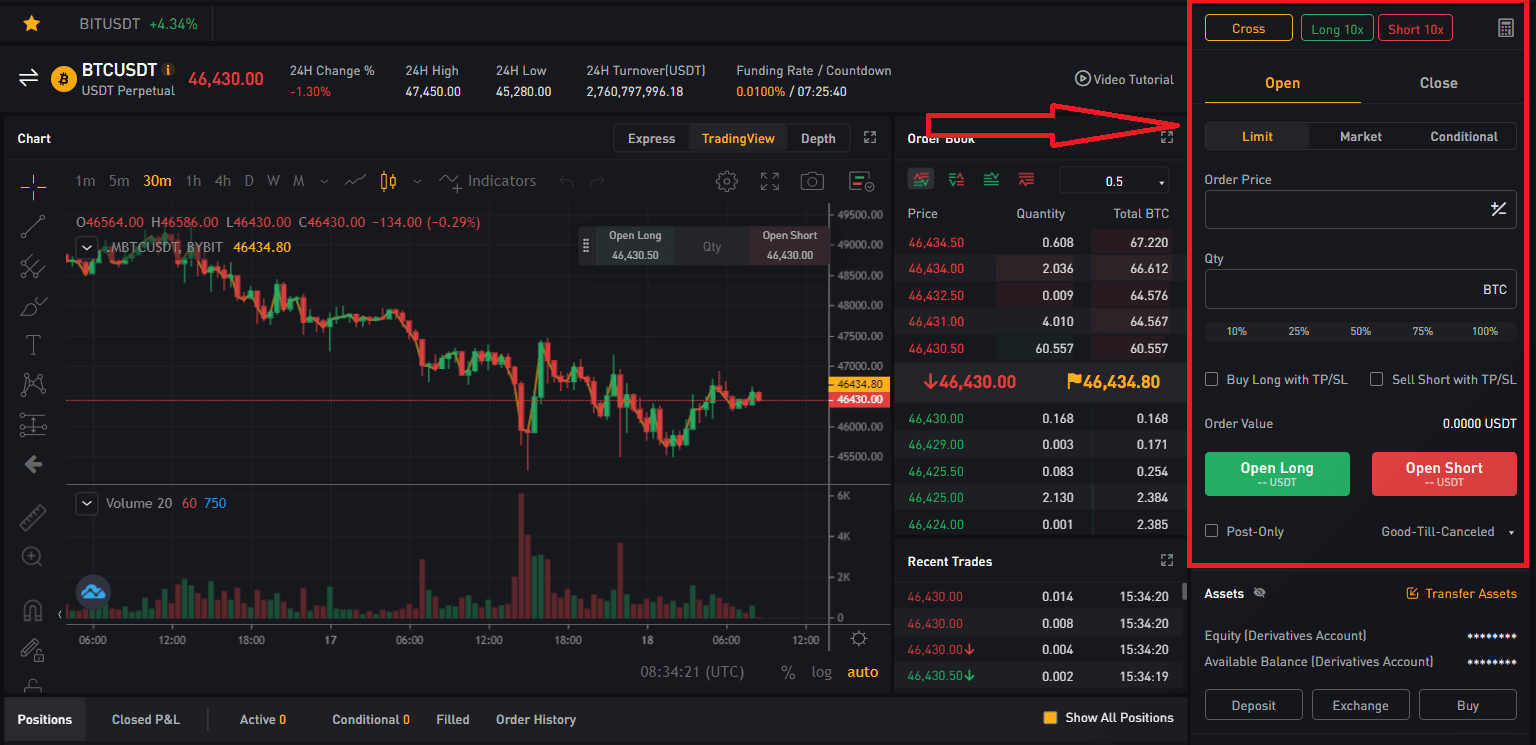Open Transfer Assets

tap(1461, 593)
